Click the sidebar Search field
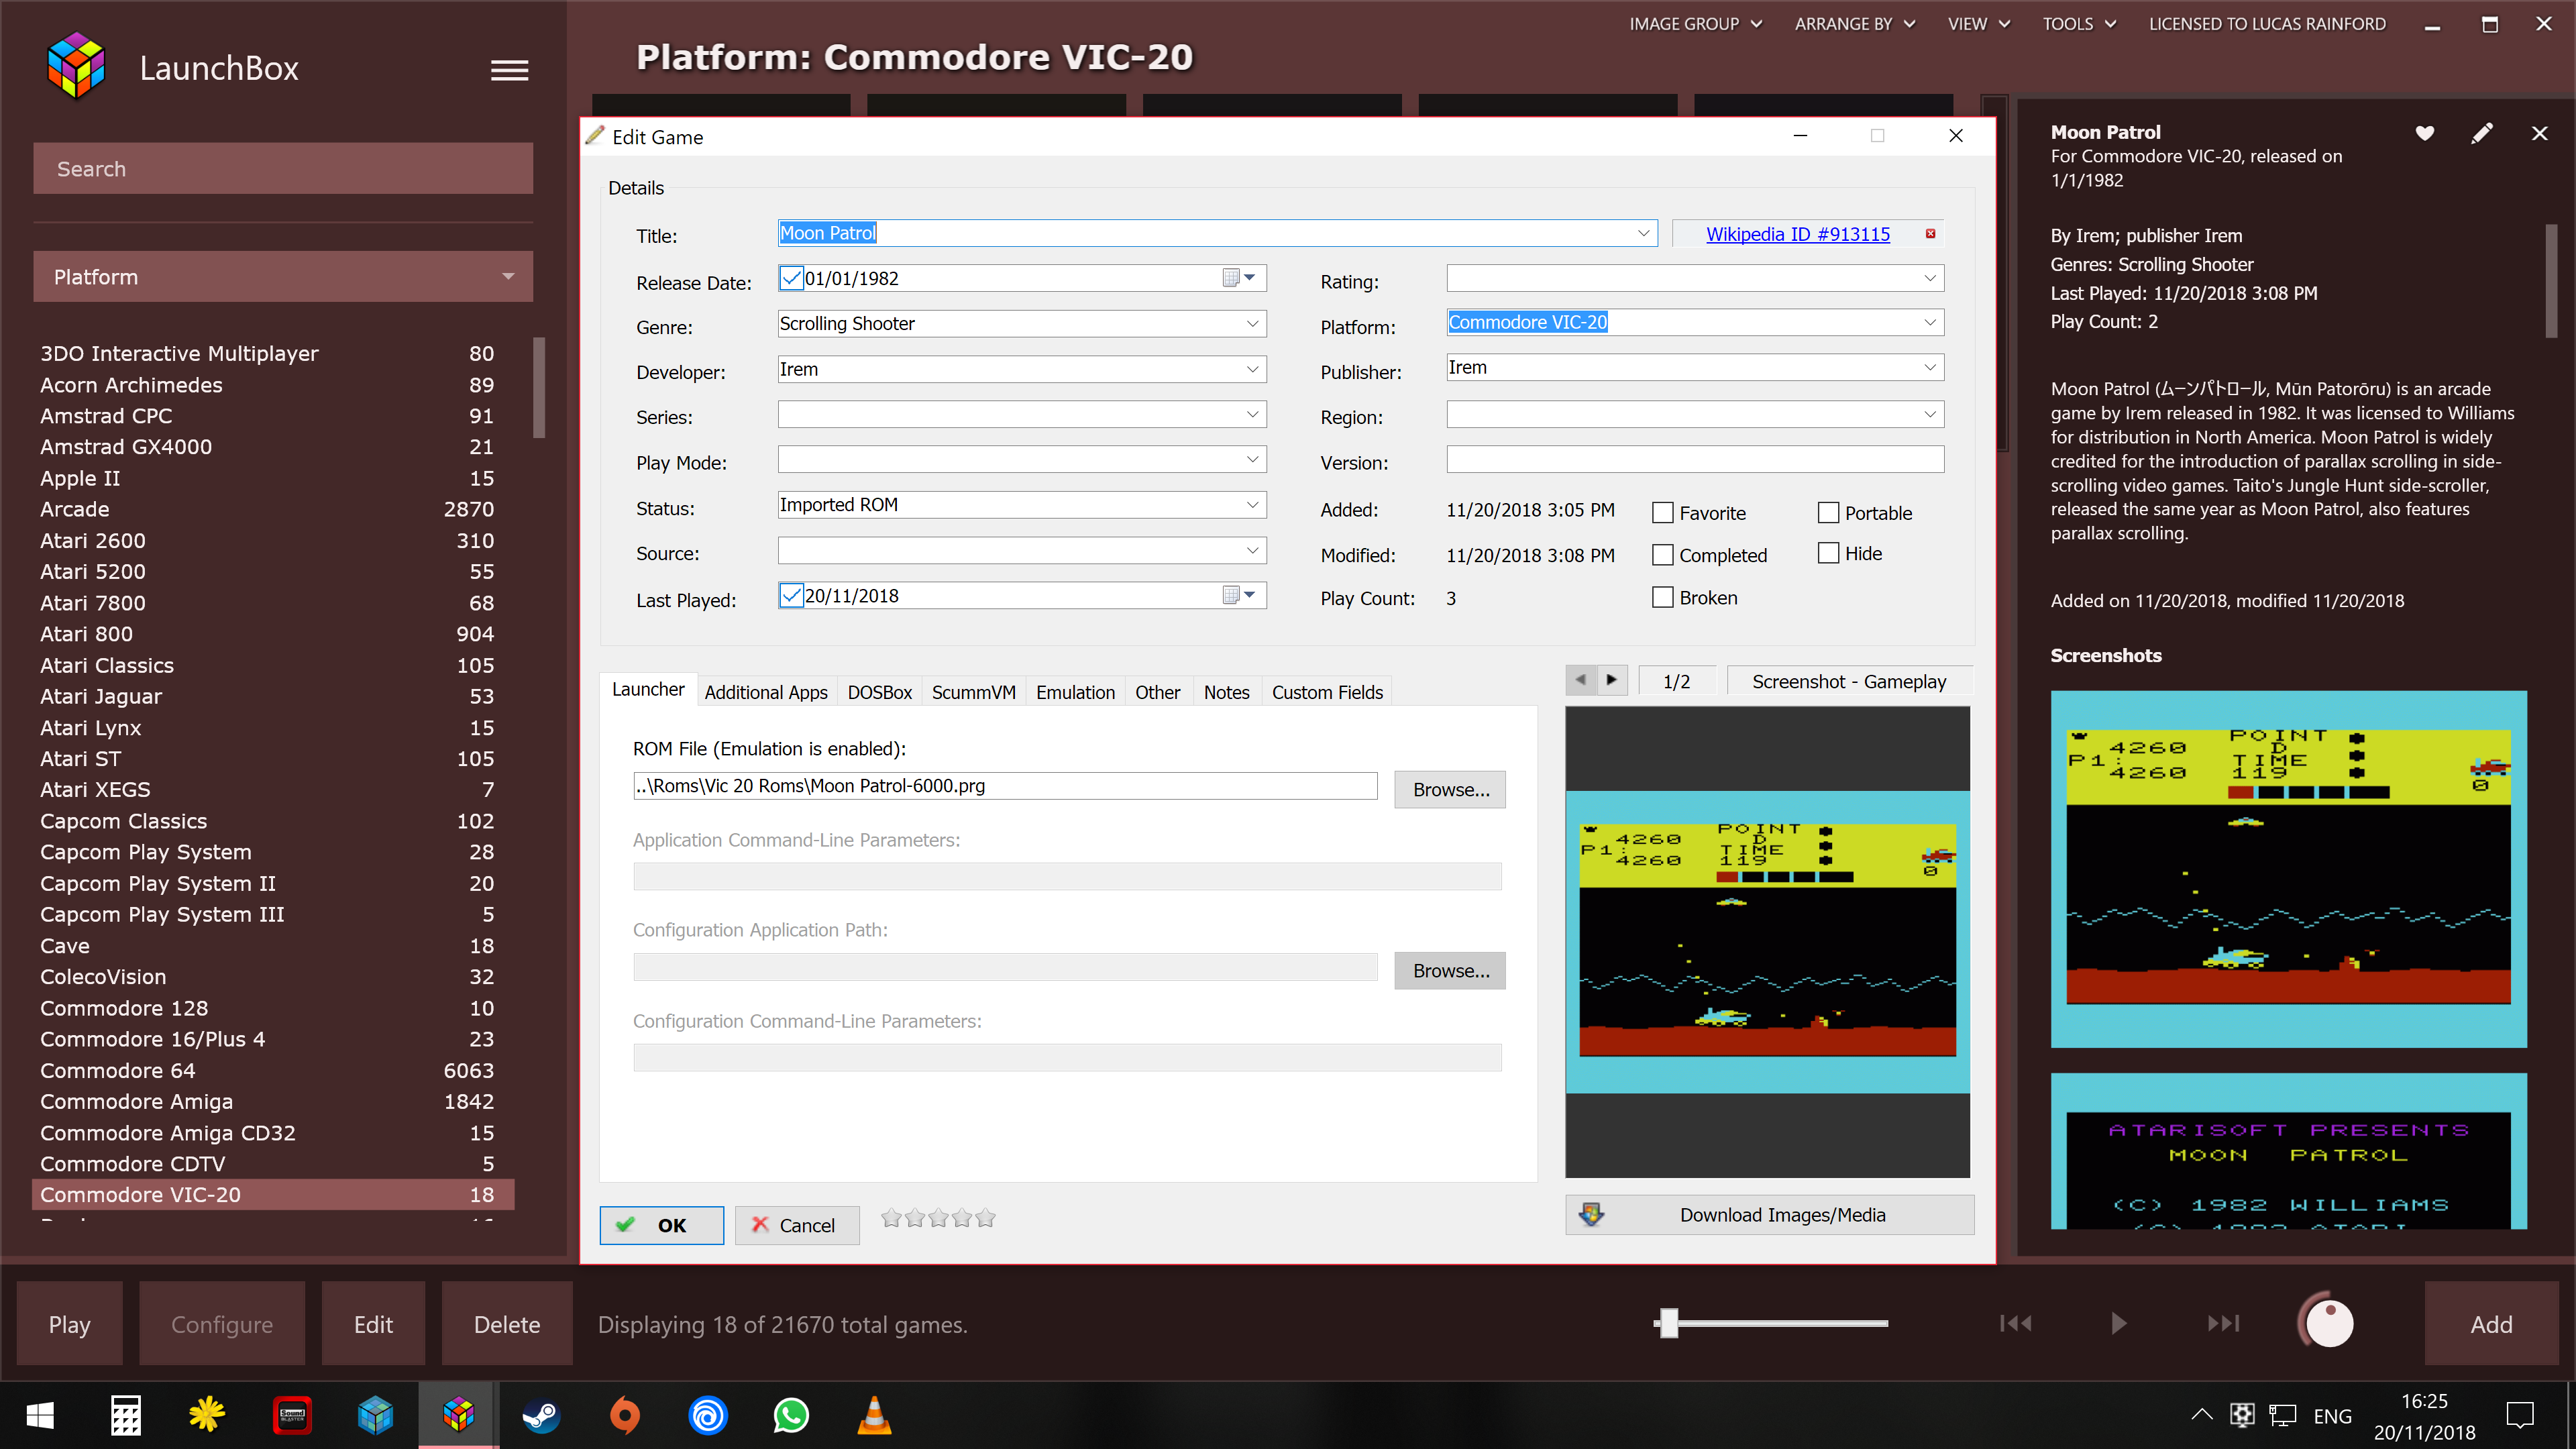 tap(283, 168)
